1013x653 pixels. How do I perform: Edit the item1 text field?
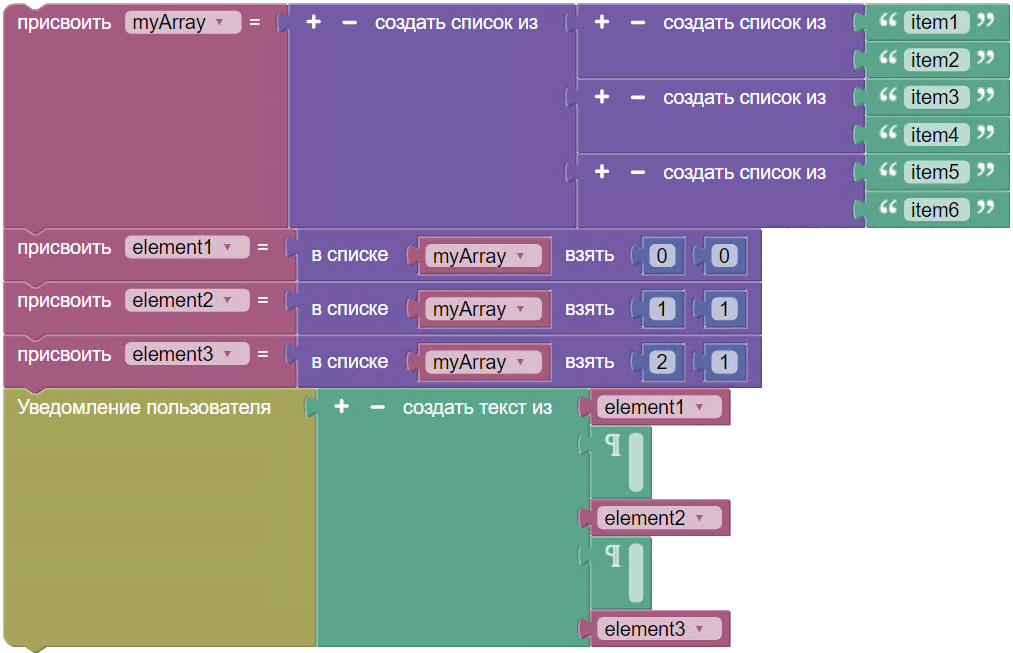tap(936, 23)
